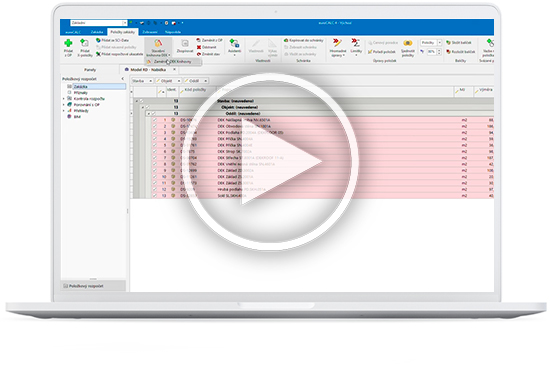550x382 pixels.
Task: Click the percentage stepper up arrow
Action: pyautogui.click(x=439, y=51)
